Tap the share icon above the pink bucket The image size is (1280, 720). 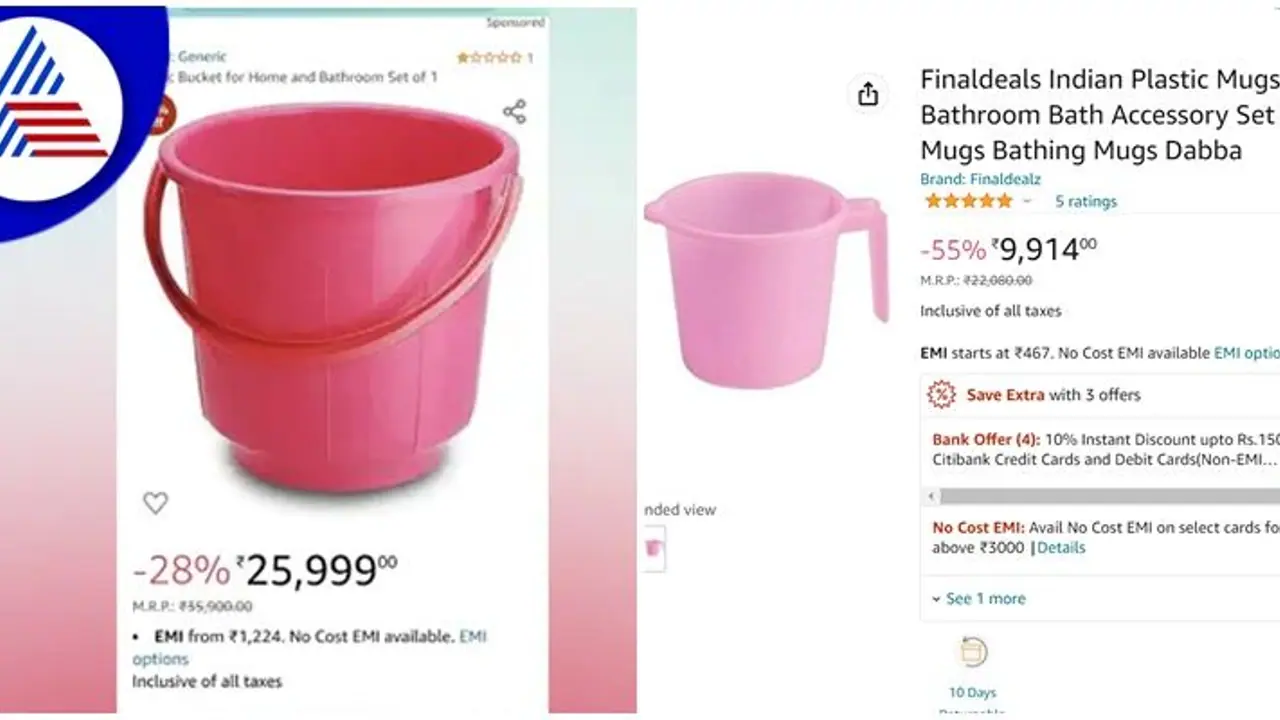pos(514,111)
